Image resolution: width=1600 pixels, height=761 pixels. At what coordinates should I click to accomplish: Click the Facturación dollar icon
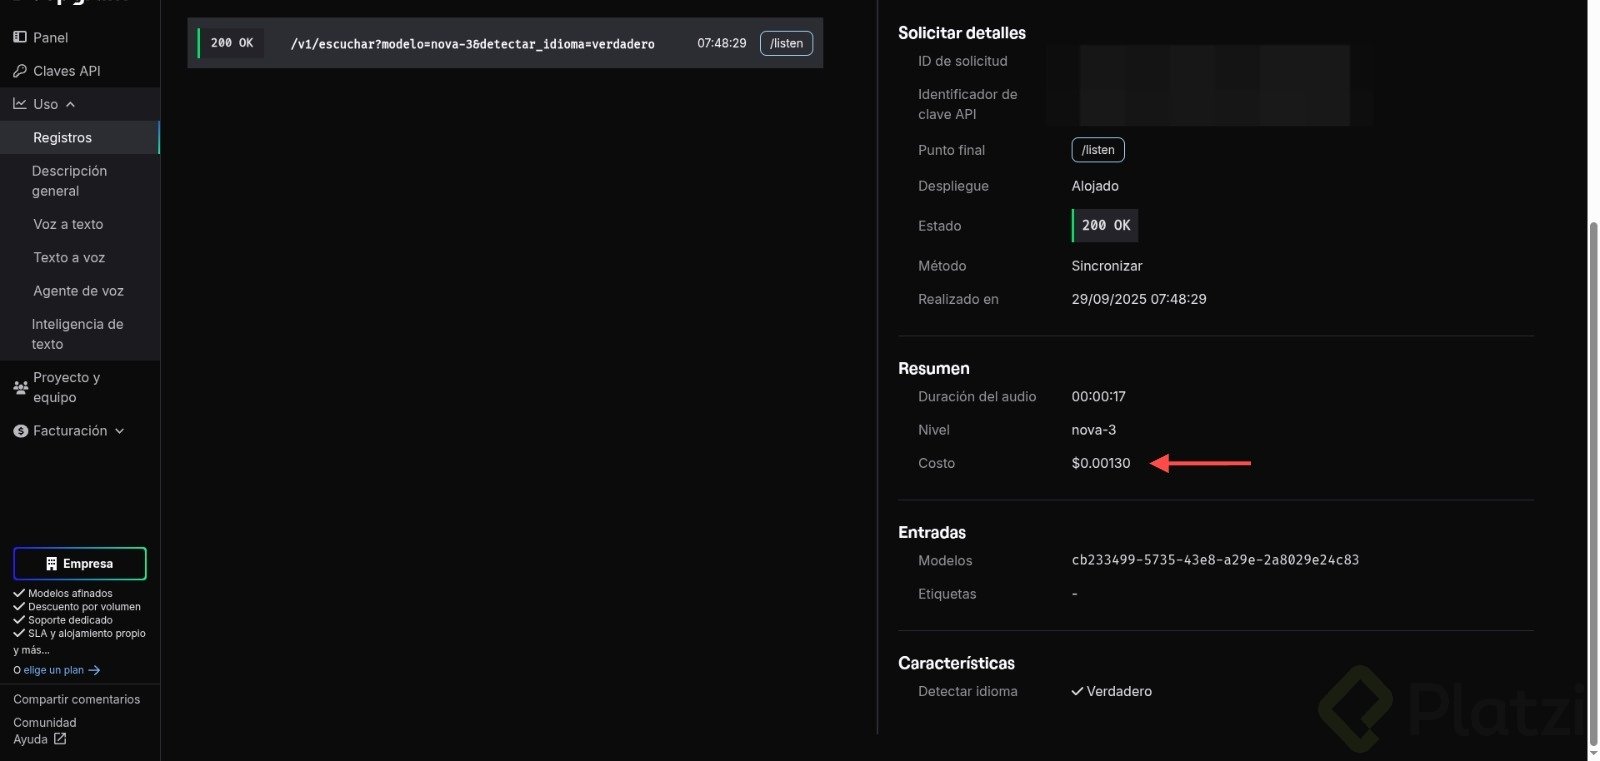21,431
